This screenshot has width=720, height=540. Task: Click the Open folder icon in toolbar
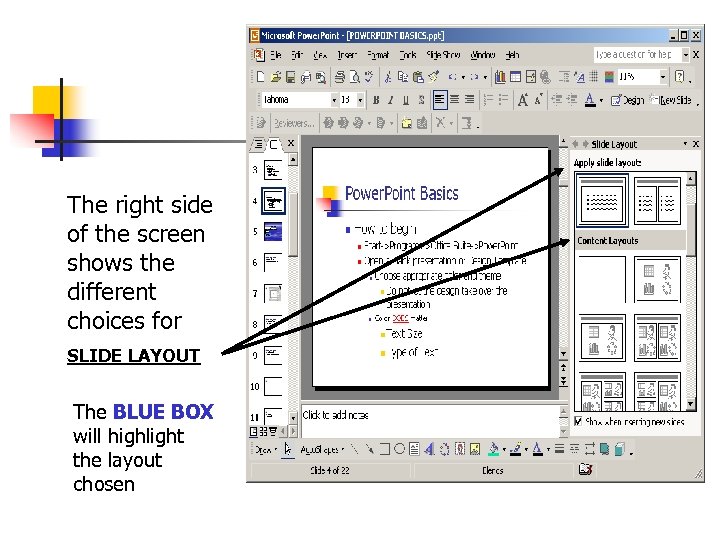point(276,77)
